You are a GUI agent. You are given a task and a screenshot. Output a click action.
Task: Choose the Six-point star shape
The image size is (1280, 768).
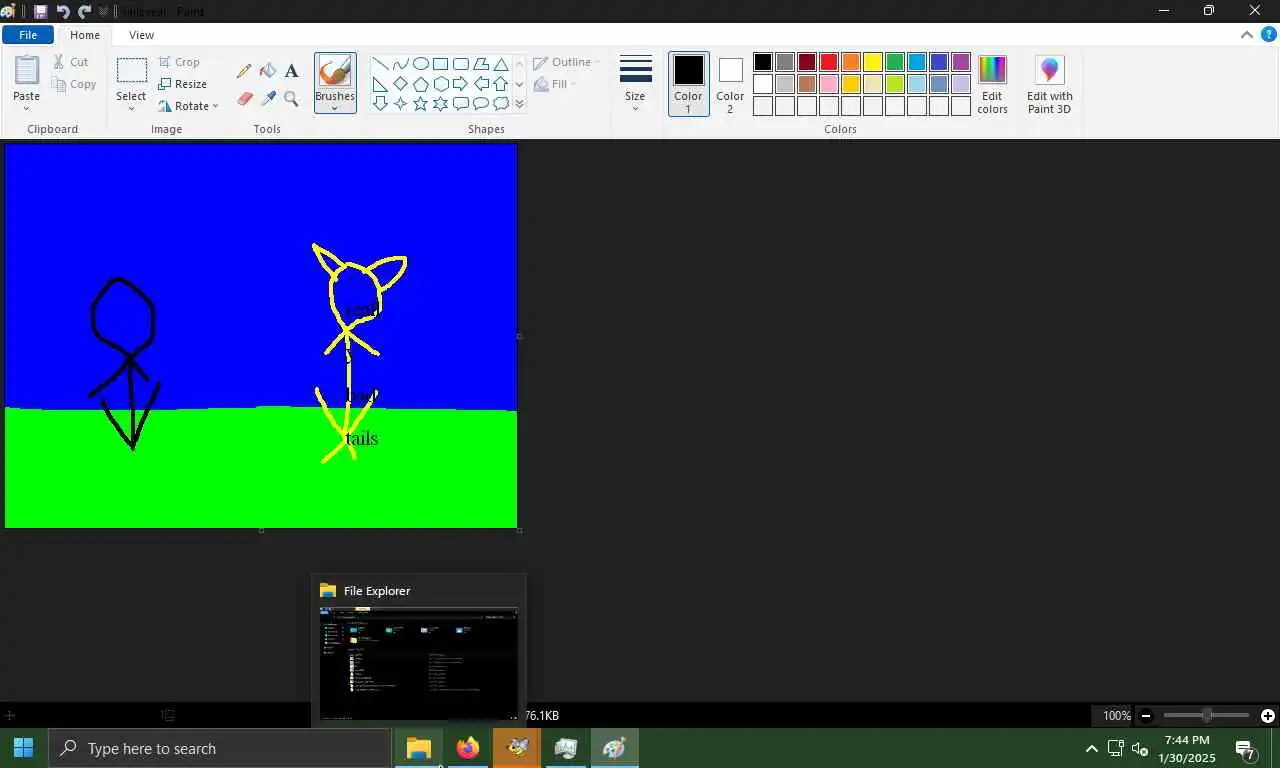click(440, 103)
